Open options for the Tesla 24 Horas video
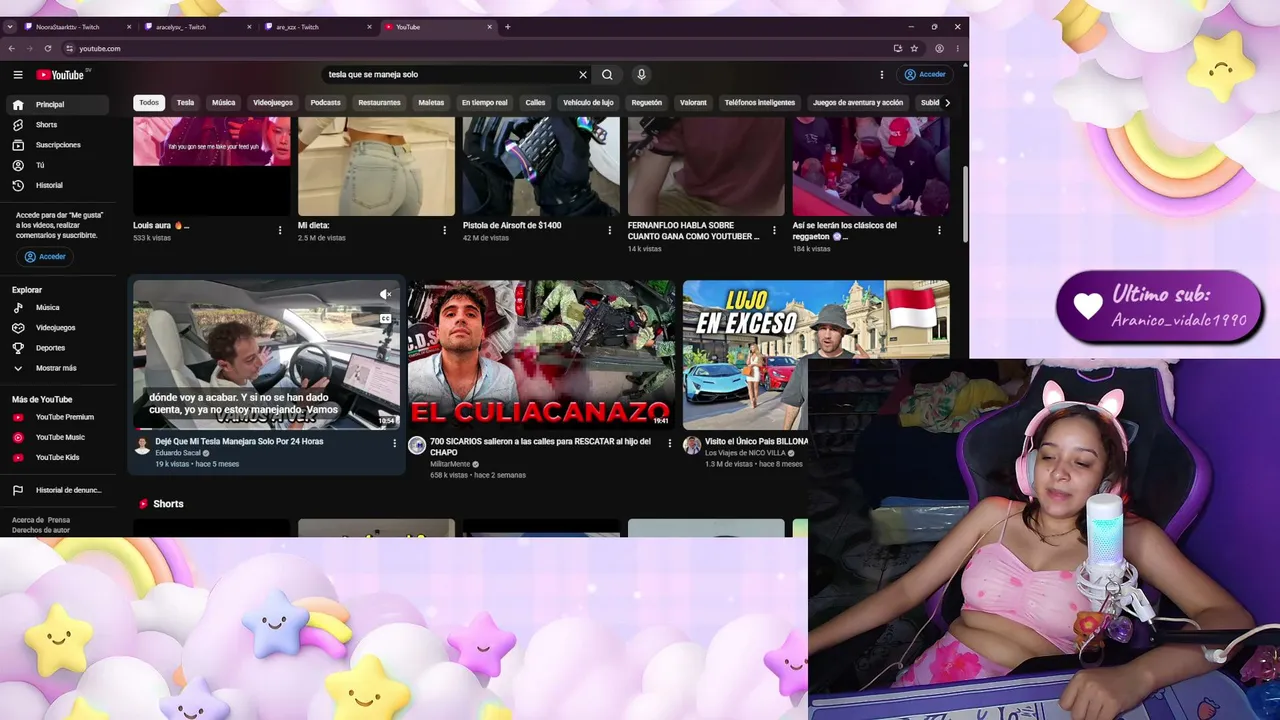The height and width of the screenshot is (720, 1280). tap(394, 443)
